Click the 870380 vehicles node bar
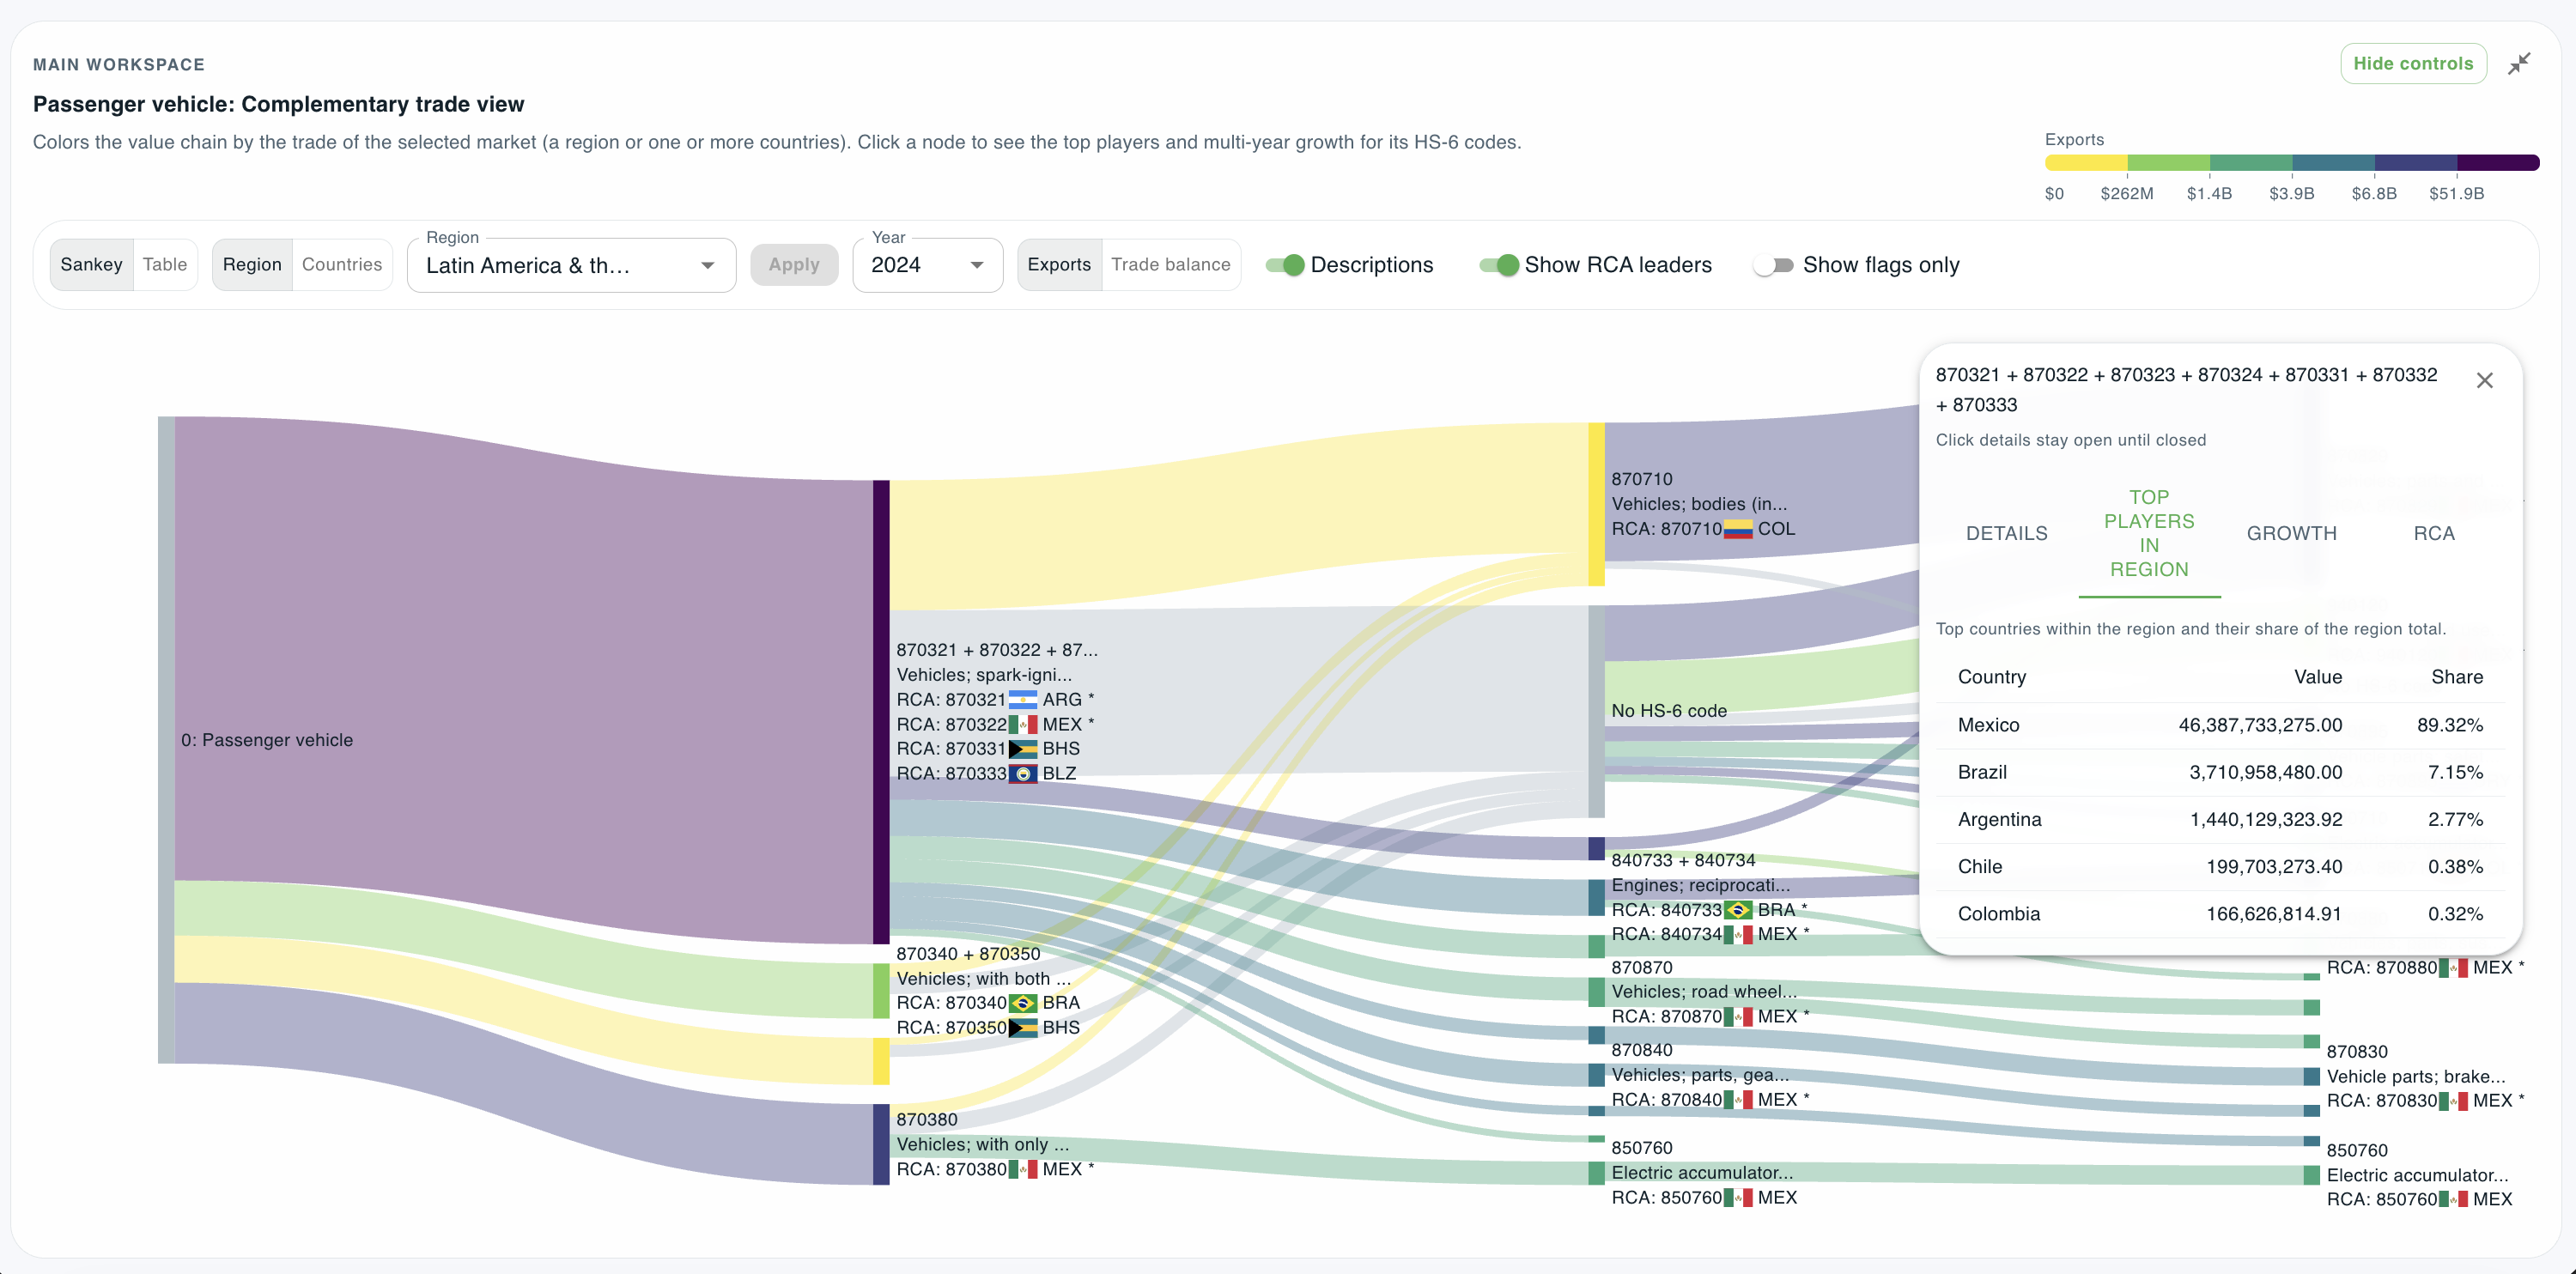 [881, 1144]
